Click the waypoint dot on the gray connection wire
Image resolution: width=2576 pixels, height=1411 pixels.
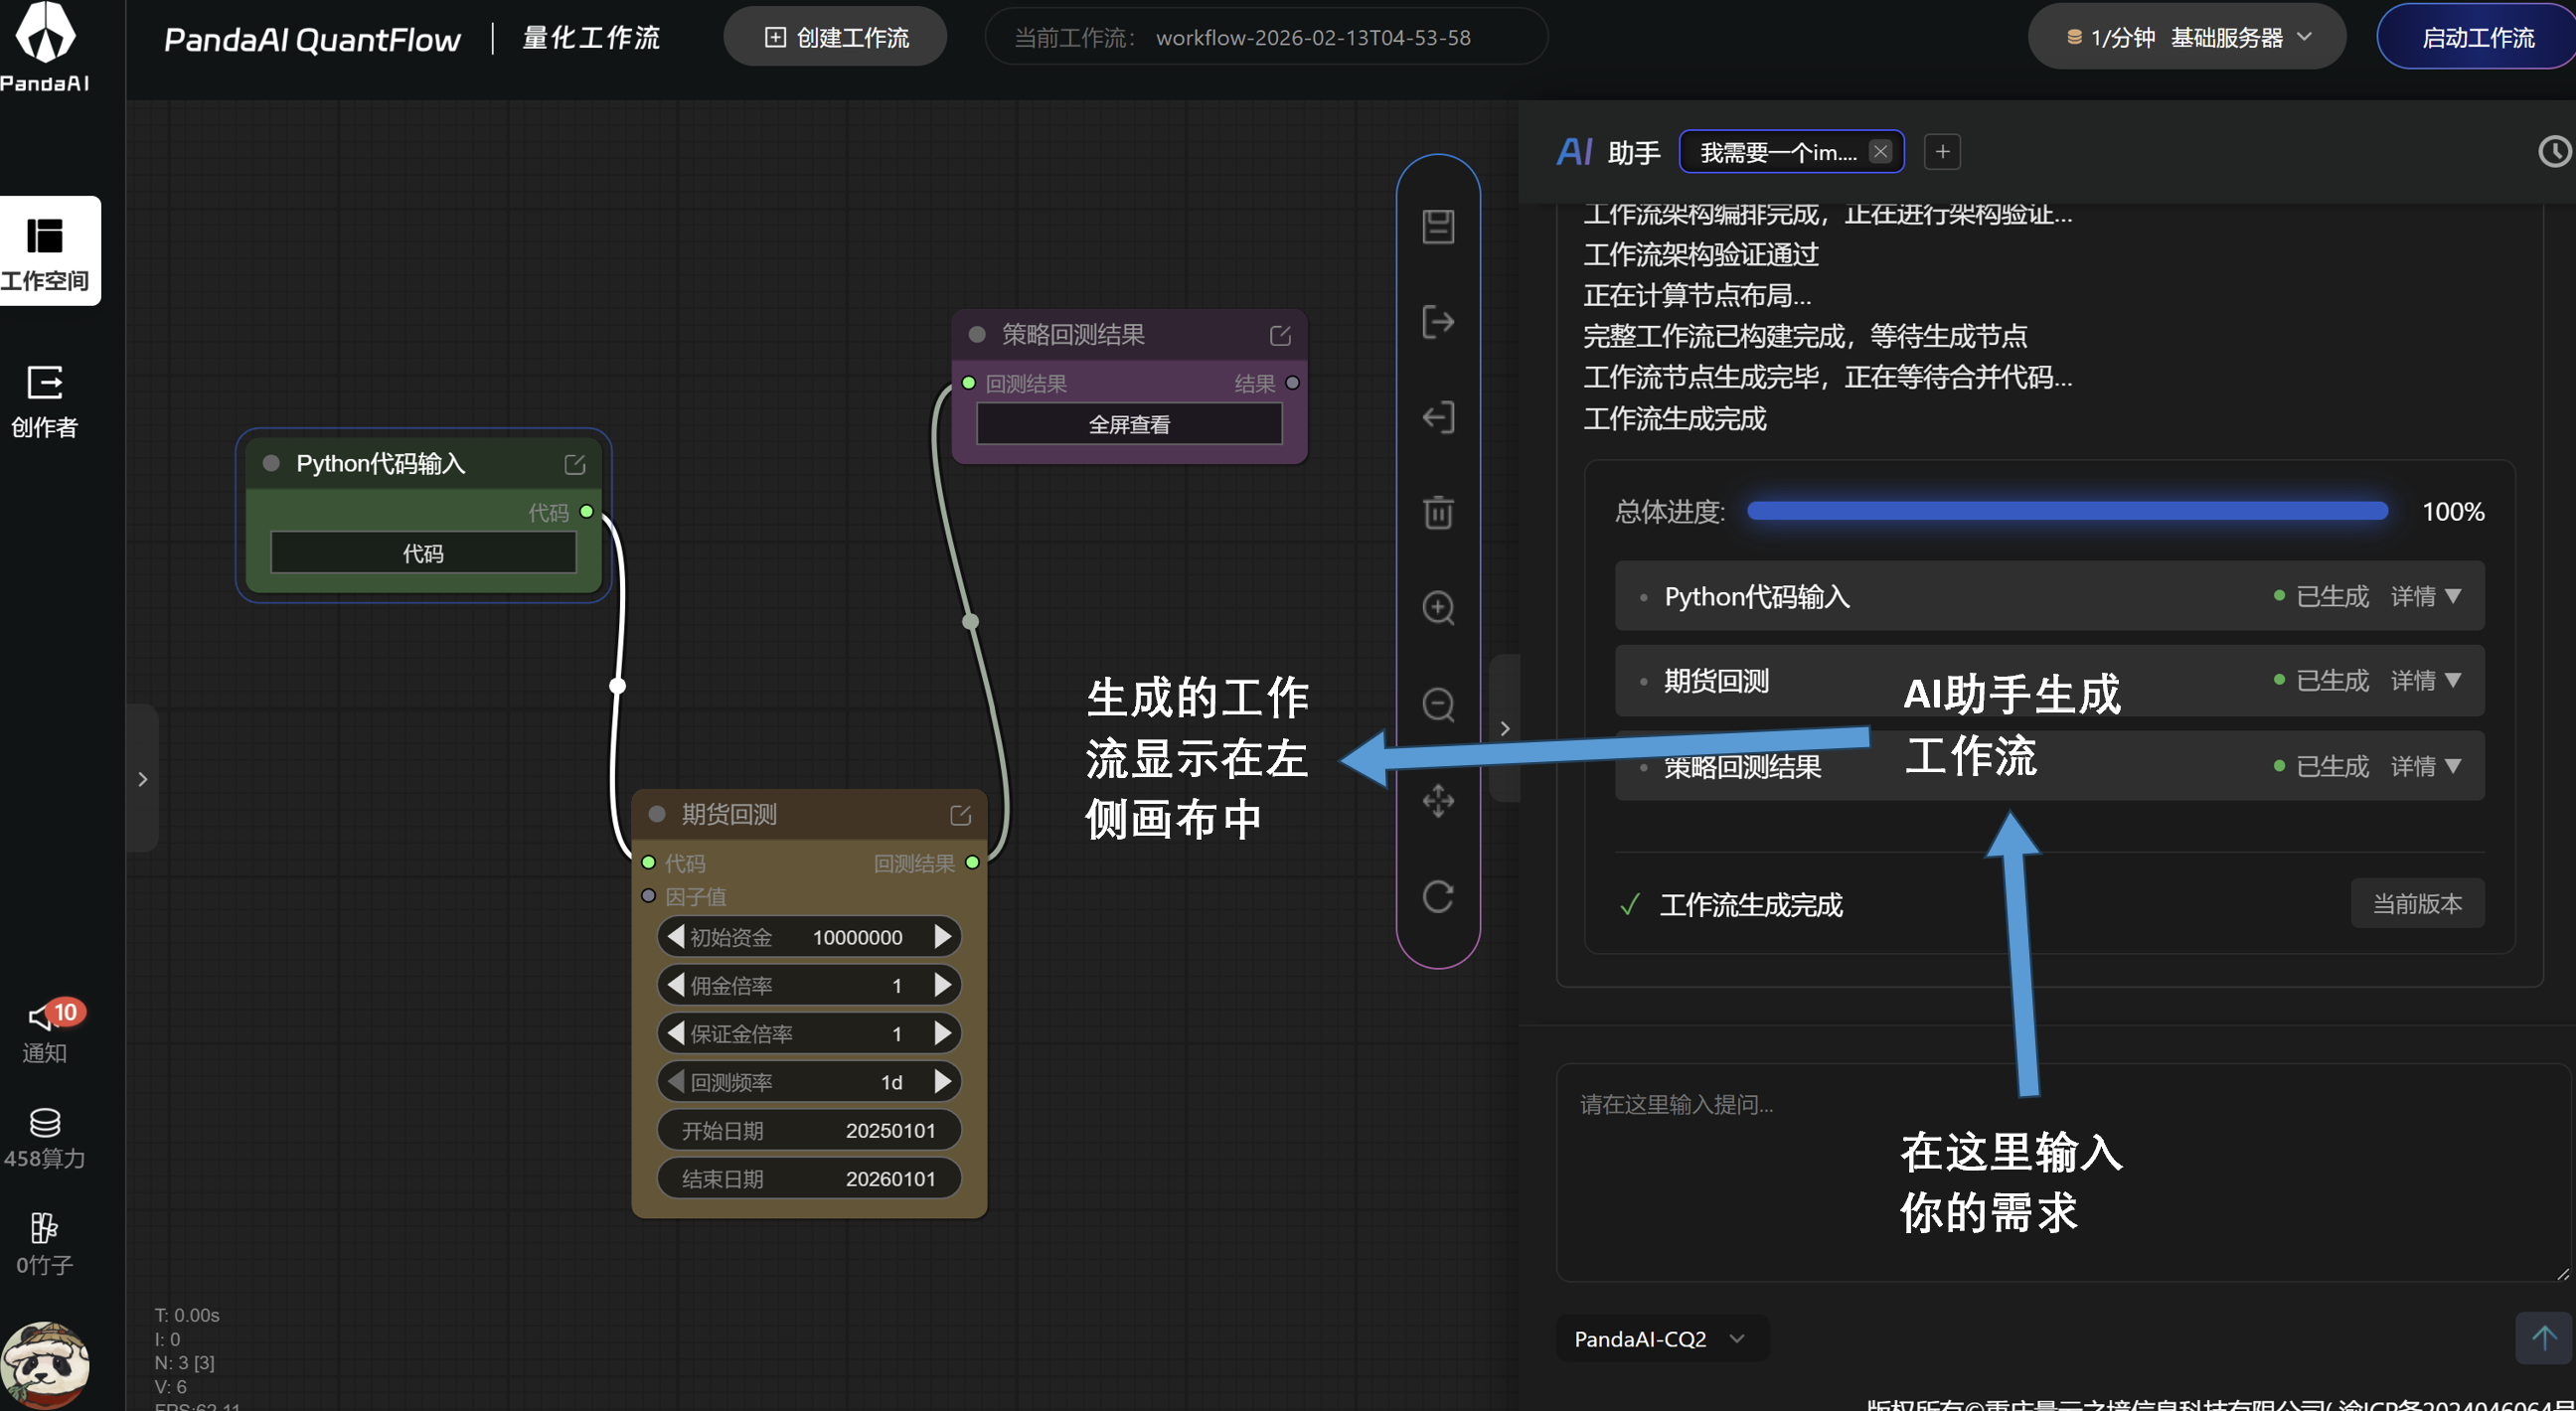[x=970, y=621]
